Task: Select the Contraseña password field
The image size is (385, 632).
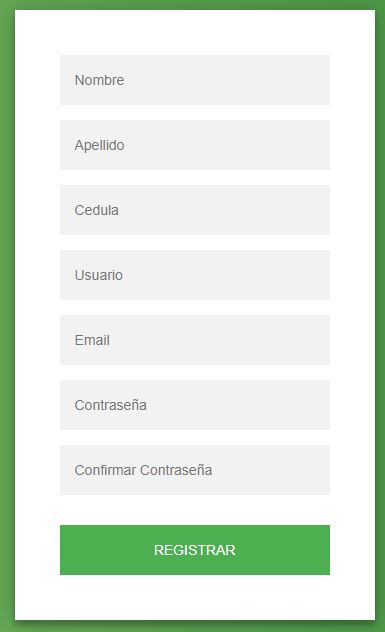Action: click(x=195, y=405)
